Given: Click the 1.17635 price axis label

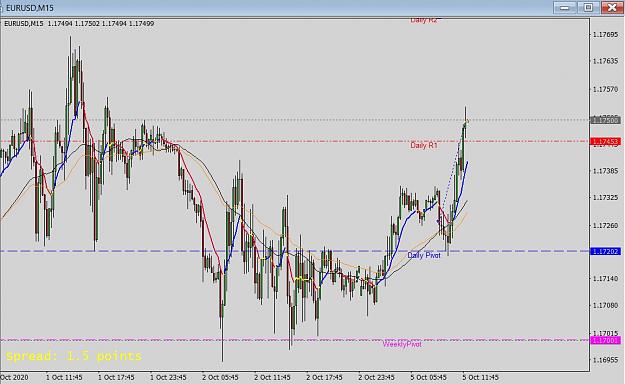Looking at the screenshot, I should (605, 61).
